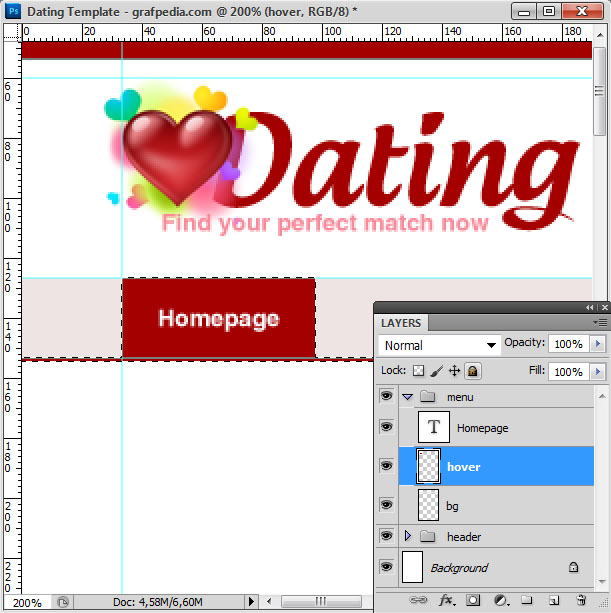Select the header group
This screenshot has width=611, height=613.
click(x=496, y=536)
